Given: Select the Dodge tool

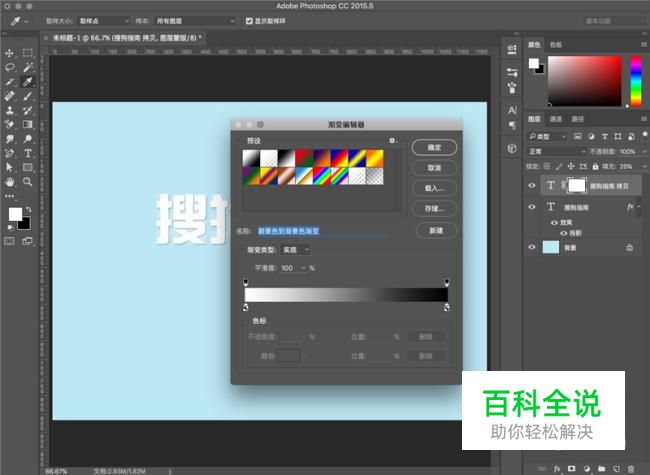Looking at the screenshot, I should 28,139.
